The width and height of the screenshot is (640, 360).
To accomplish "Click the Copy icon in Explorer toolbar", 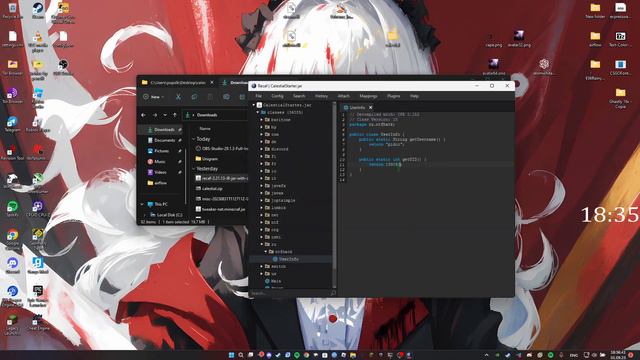I will (x=194, y=97).
